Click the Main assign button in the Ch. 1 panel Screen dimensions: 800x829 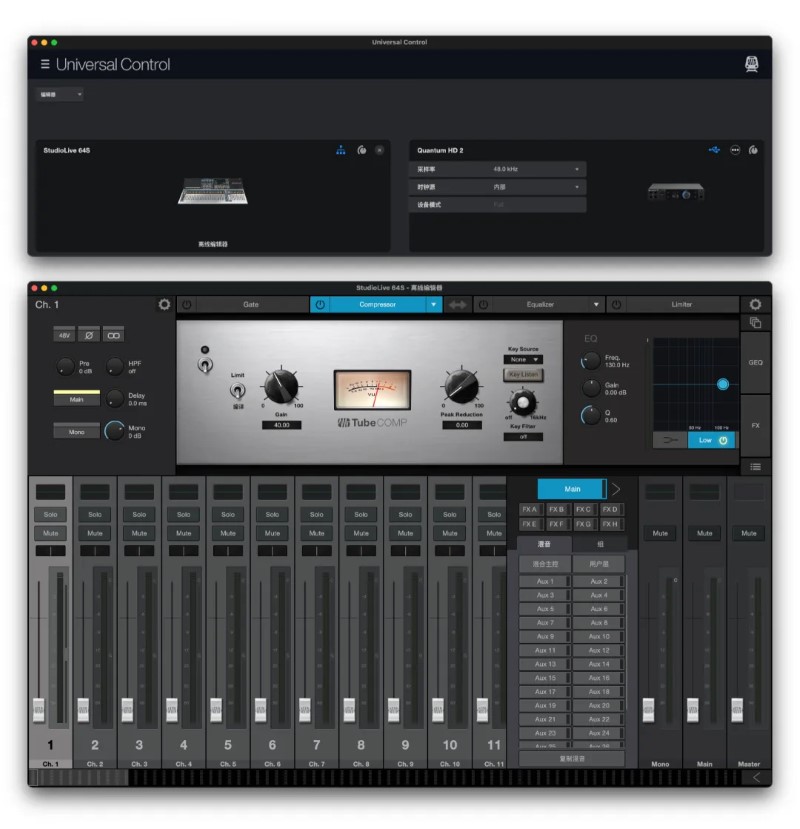(x=77, y=399)
